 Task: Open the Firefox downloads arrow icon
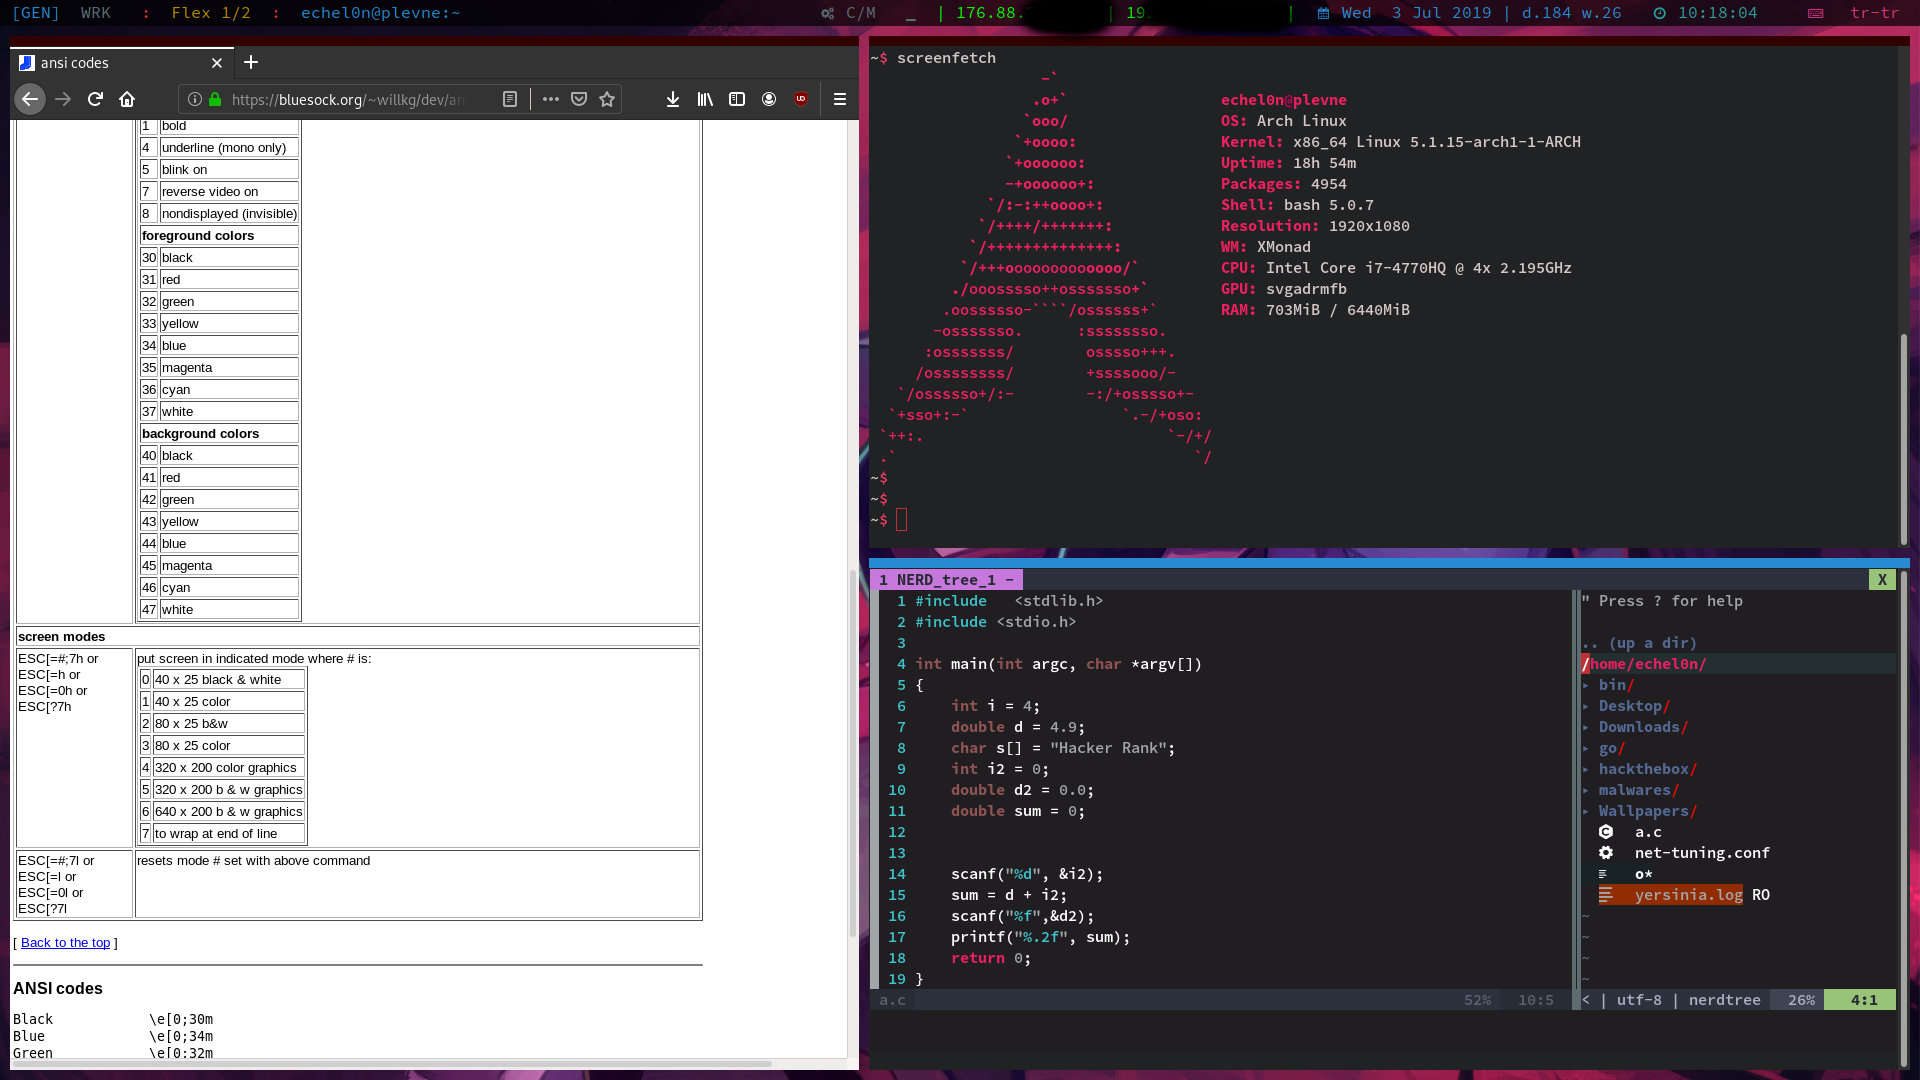click(x=673, y=99)
